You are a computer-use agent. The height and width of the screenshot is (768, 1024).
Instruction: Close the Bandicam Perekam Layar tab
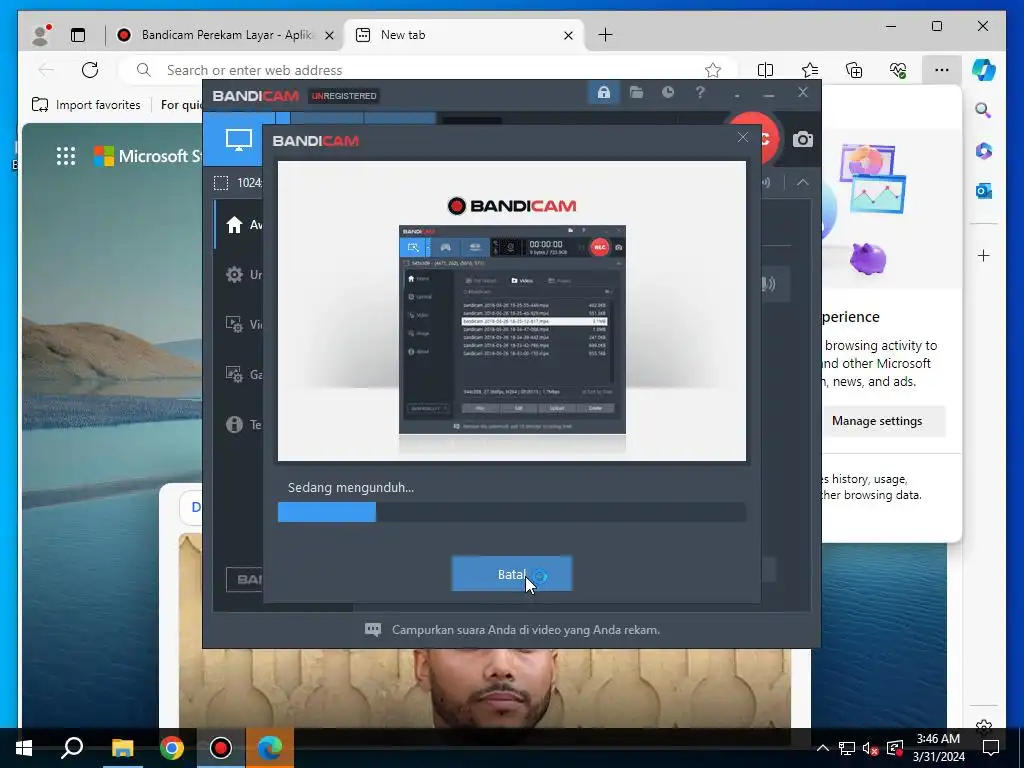tap(329, 35)
